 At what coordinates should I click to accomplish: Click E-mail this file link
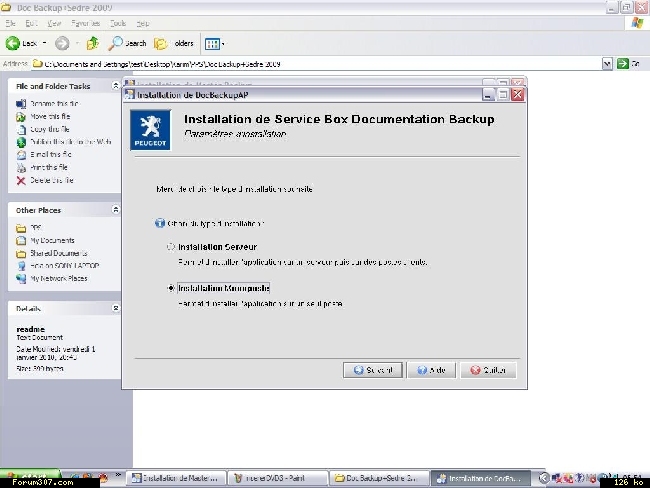[x=51, y=155]
